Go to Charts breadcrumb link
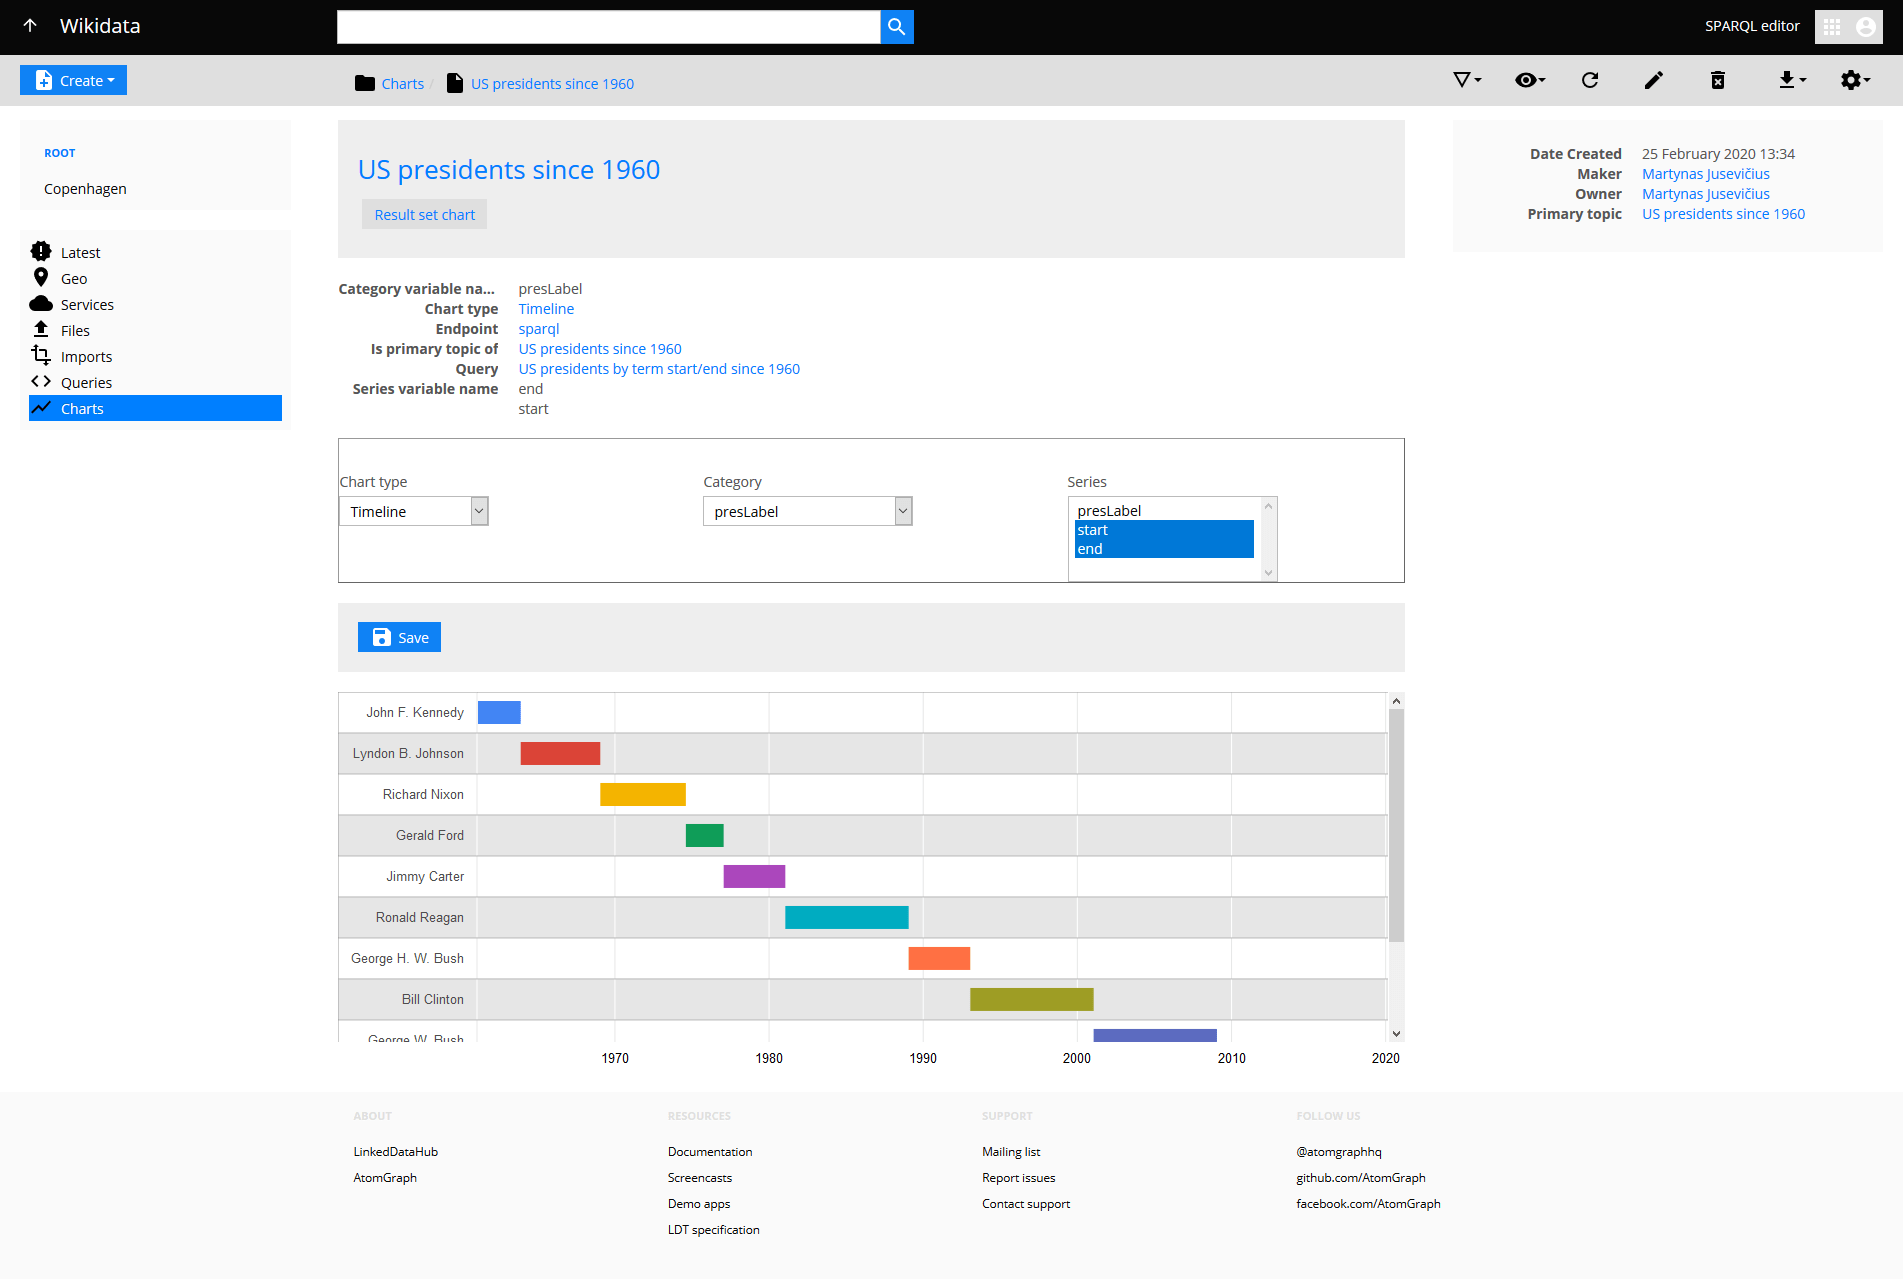Viewport: 1903px width, 1279px height. tap(402, 84)
